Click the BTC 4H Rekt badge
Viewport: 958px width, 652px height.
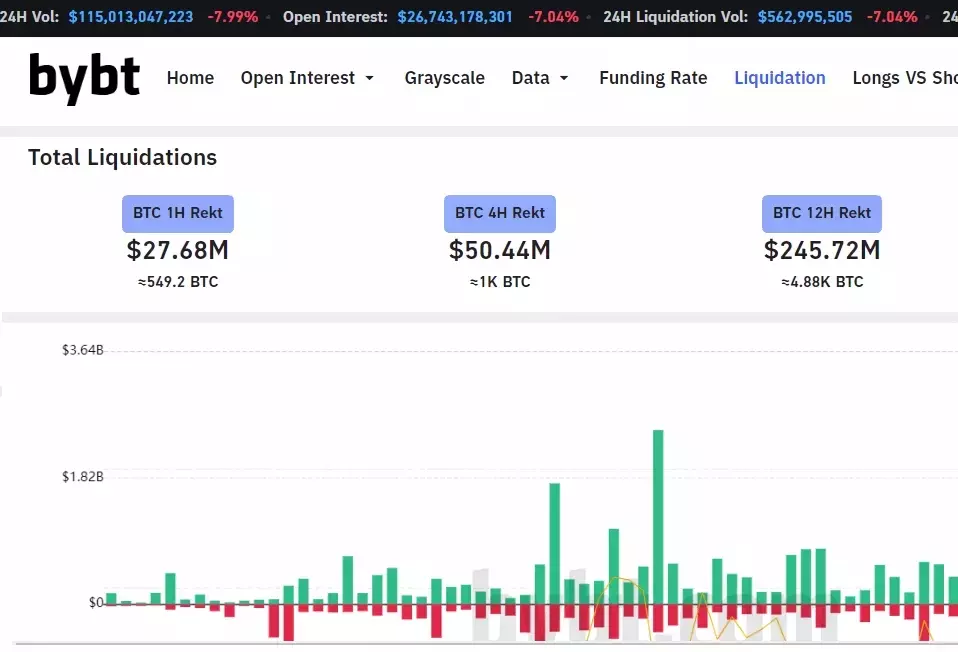coord(500,213)
